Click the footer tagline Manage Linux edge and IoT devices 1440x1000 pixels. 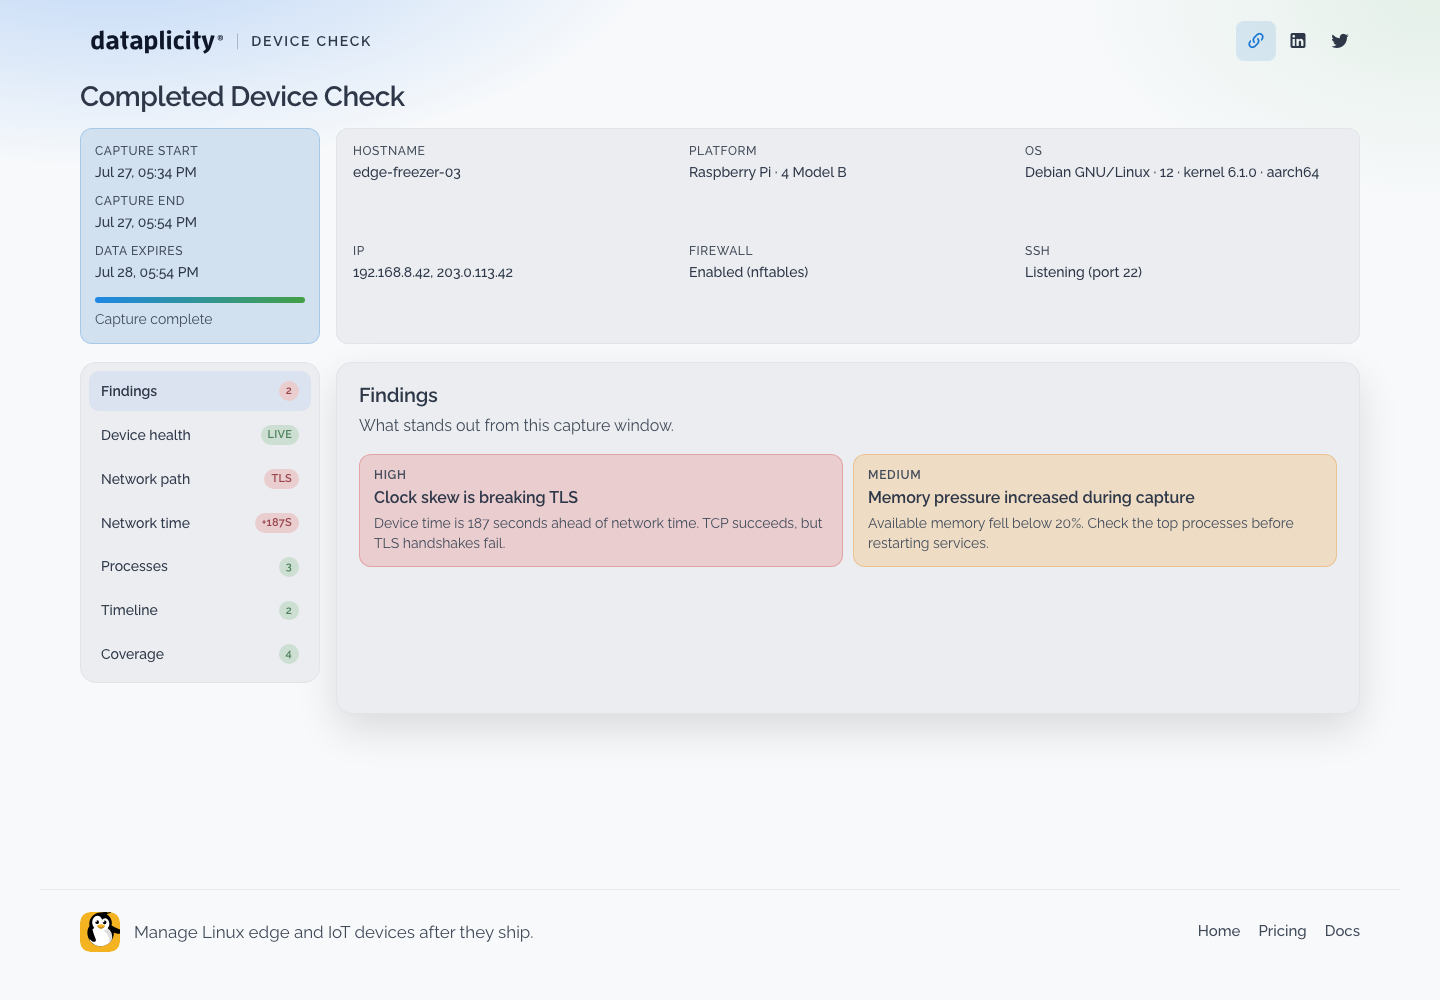pyautogui.click(x=334, y=932)
